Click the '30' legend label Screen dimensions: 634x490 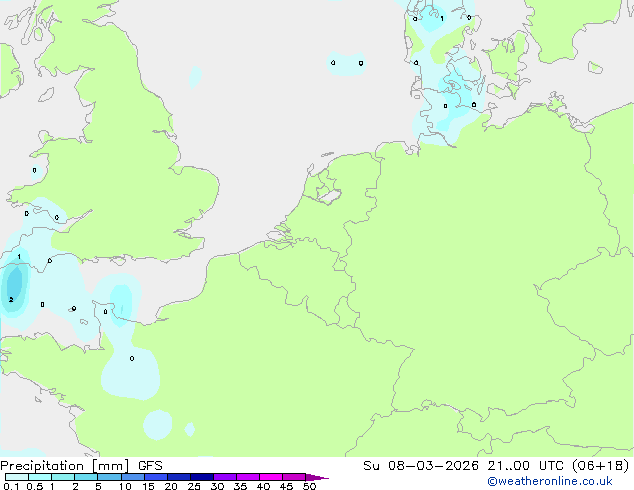pos(217,486)
